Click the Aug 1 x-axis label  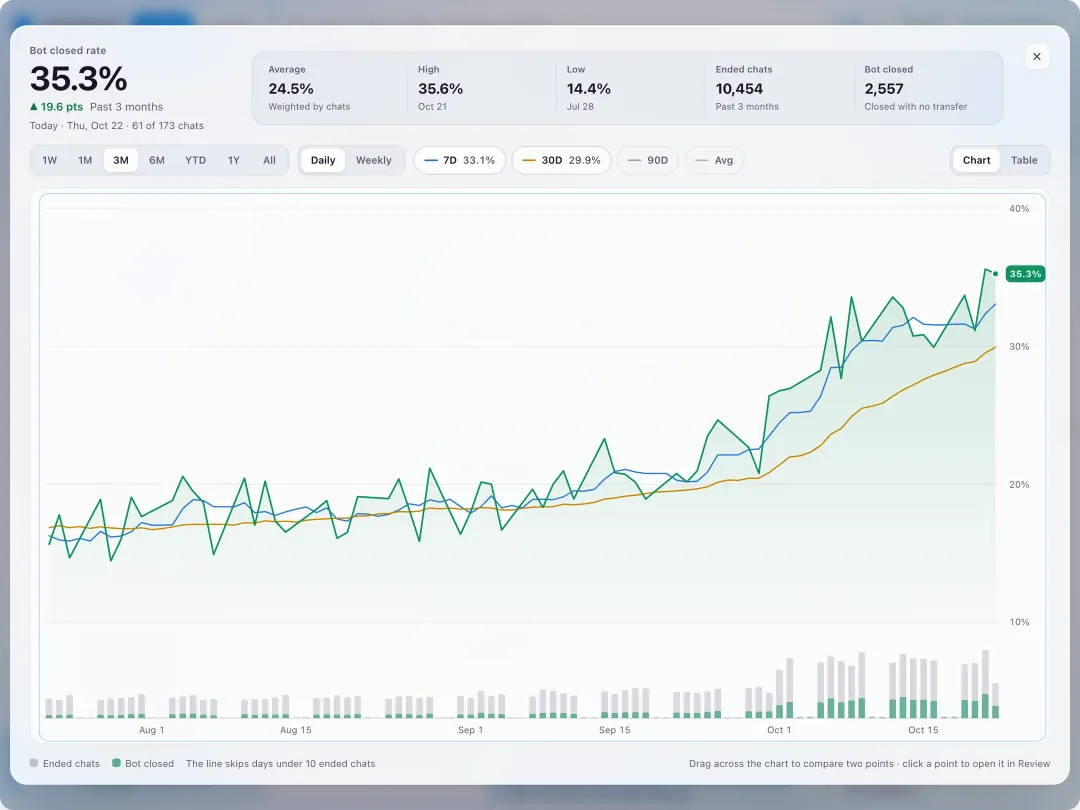tap(152, 730)
